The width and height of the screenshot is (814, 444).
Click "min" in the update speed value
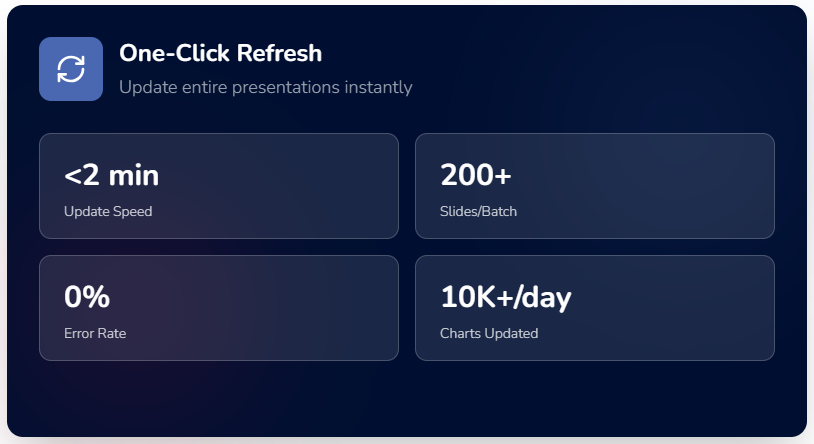pyautogui.click(x=133, y=176)
